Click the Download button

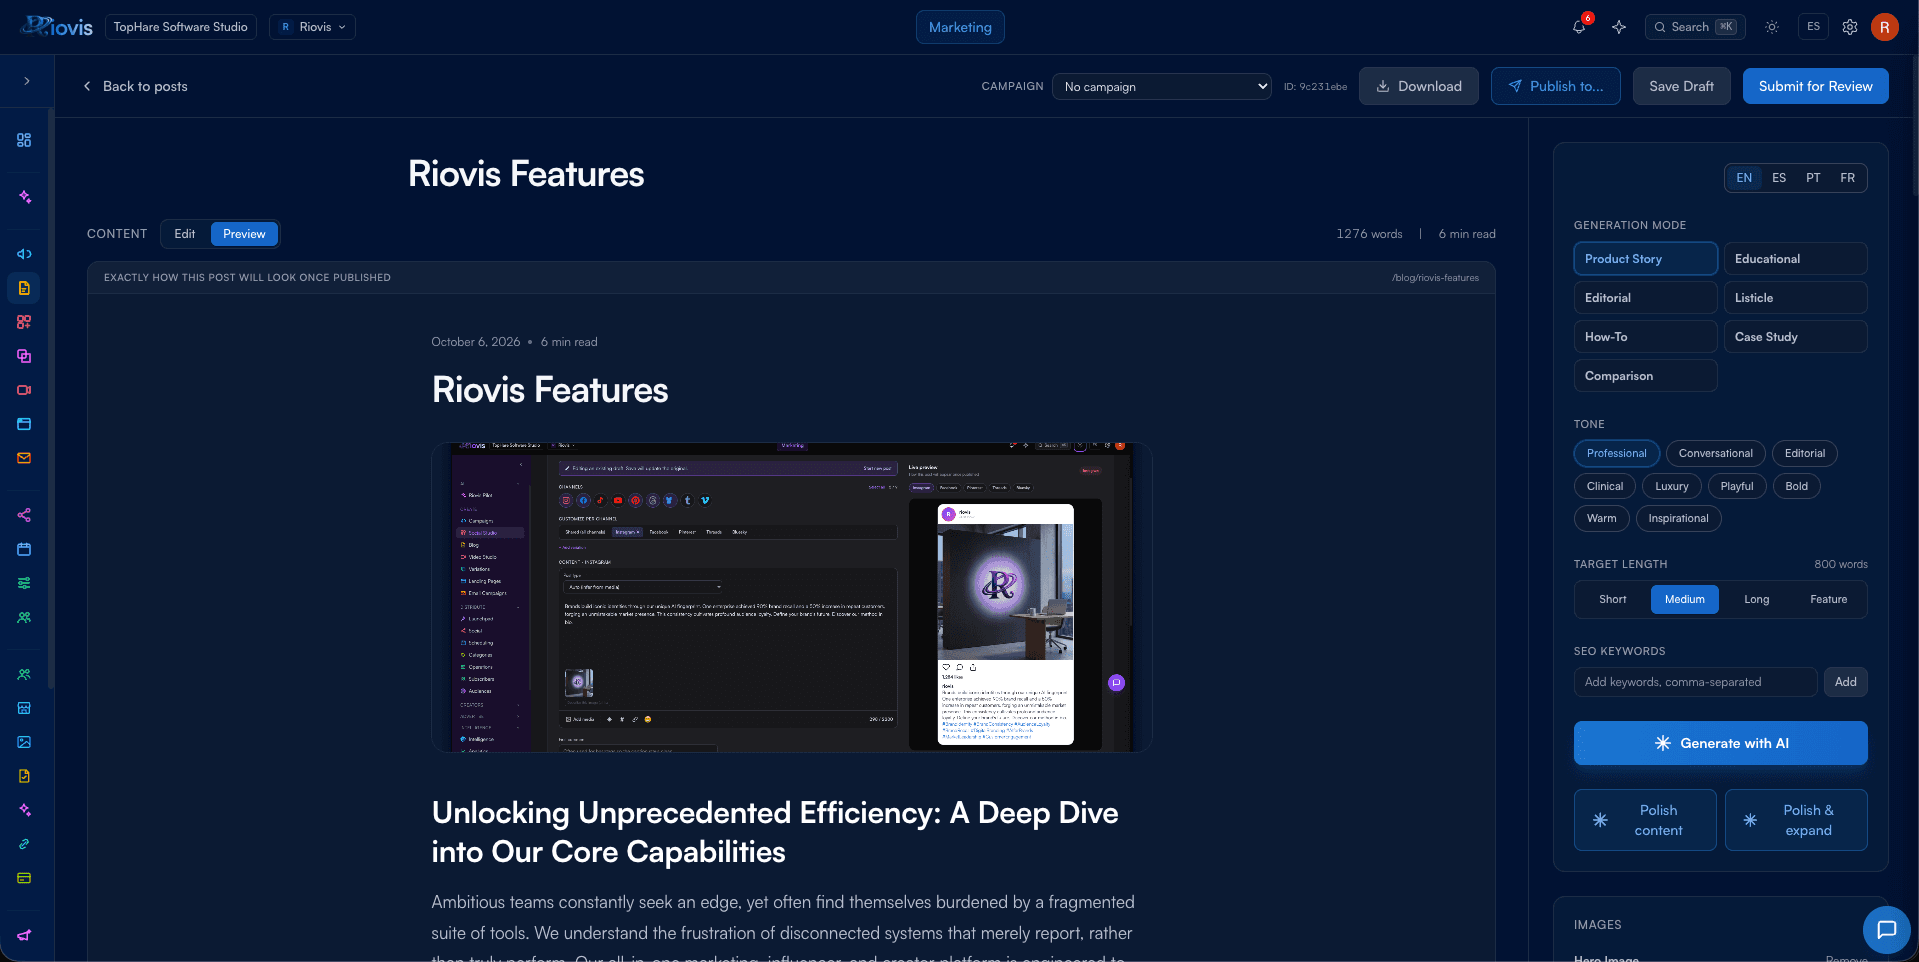click(1418, 86)
